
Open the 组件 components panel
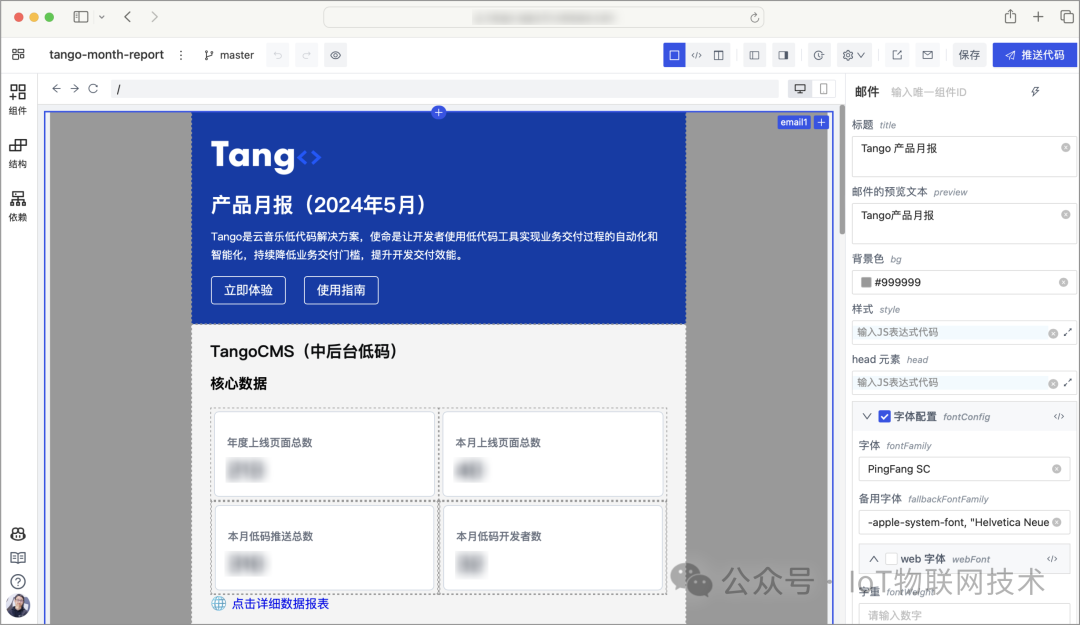coord(18,100)
